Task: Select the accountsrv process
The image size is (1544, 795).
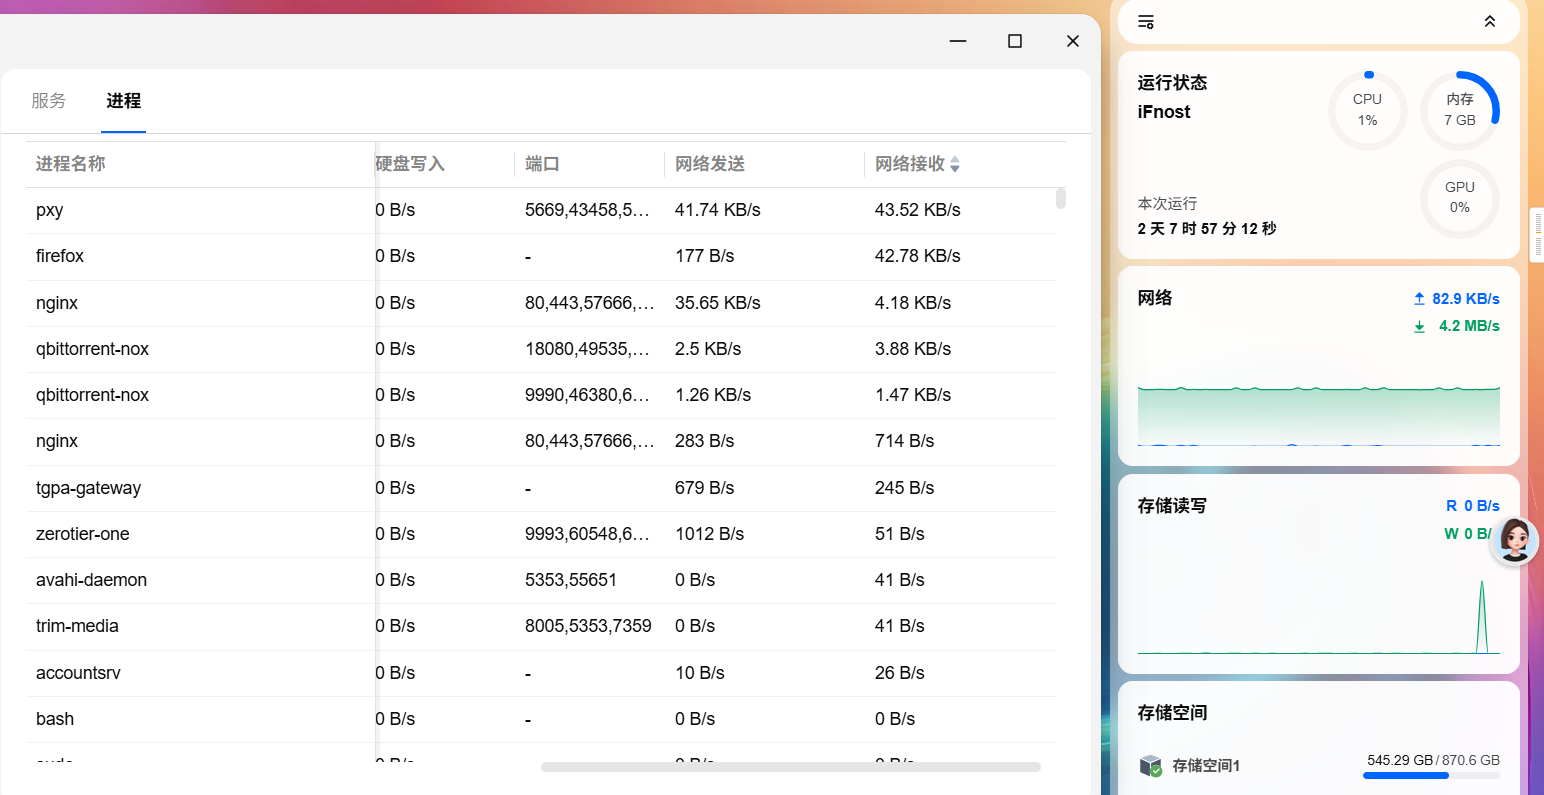Action: coord(541,673)
